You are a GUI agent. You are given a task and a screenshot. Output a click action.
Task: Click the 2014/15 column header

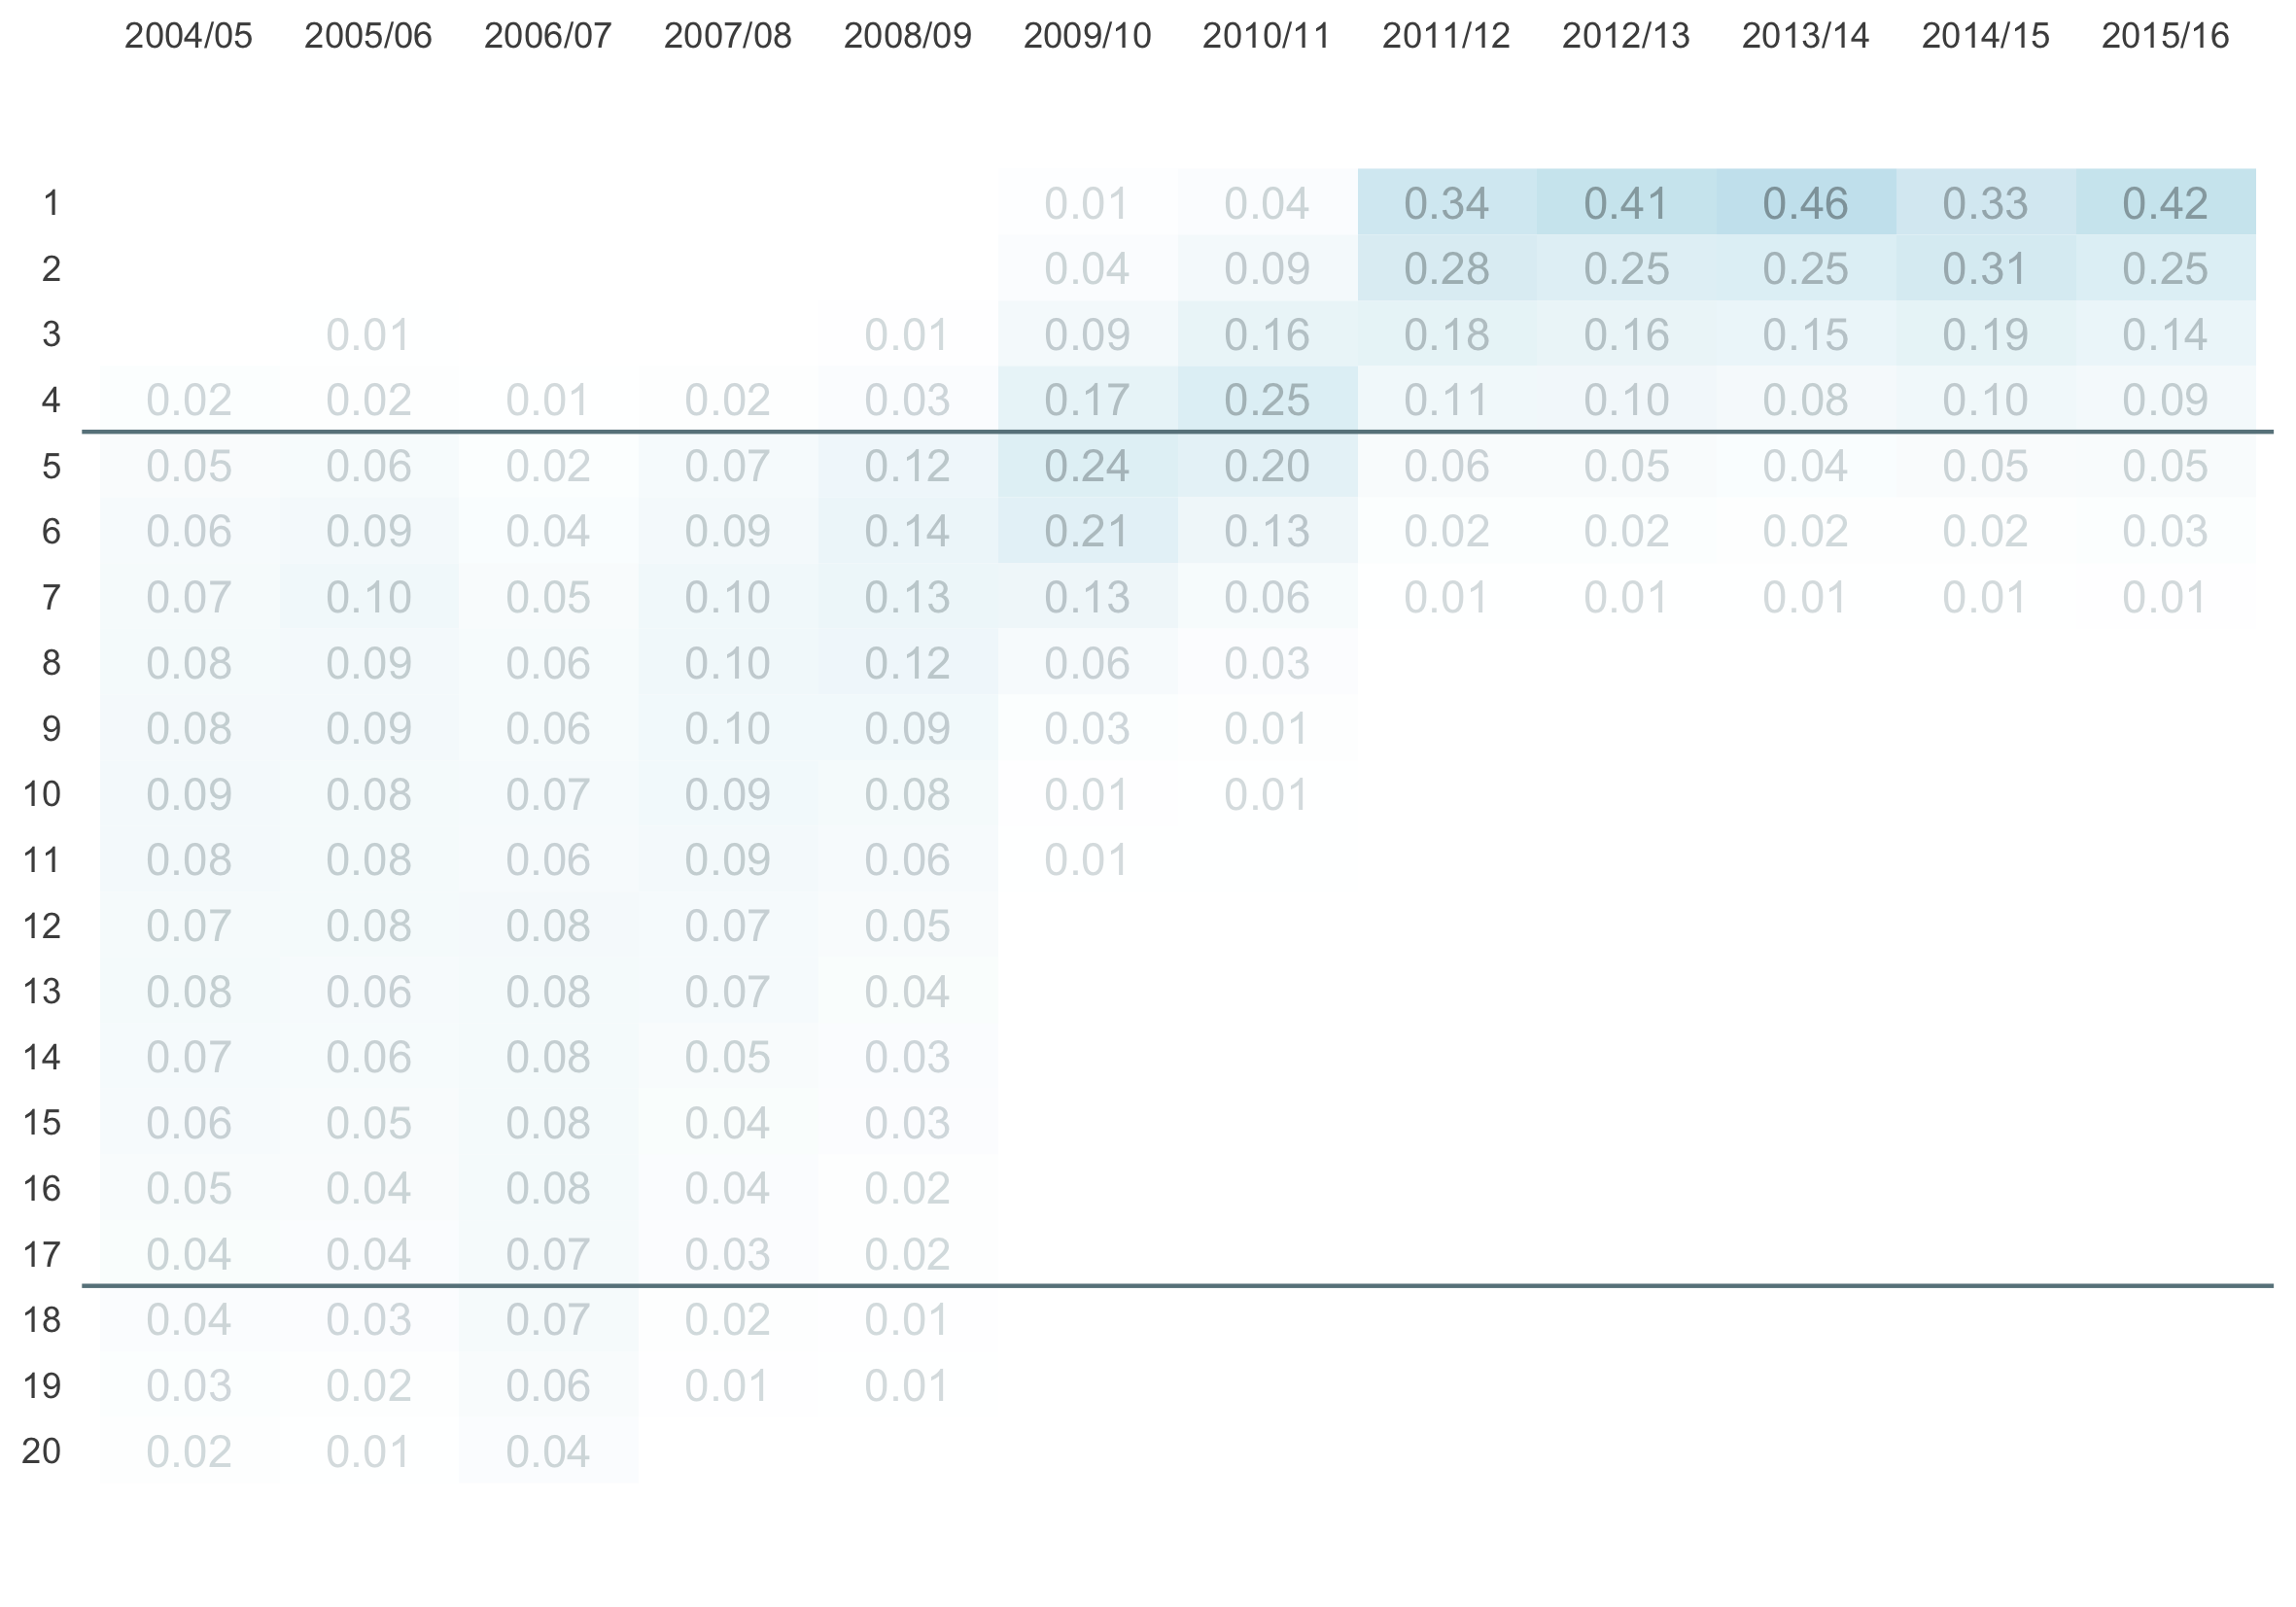coord(1985,36)
